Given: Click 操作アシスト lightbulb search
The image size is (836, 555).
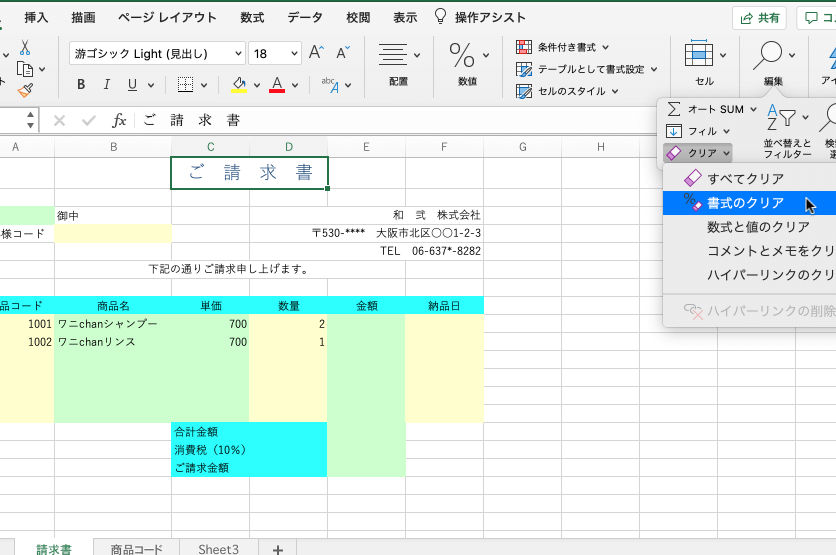Looking at the screenshot, I should [x=480, y=18].
